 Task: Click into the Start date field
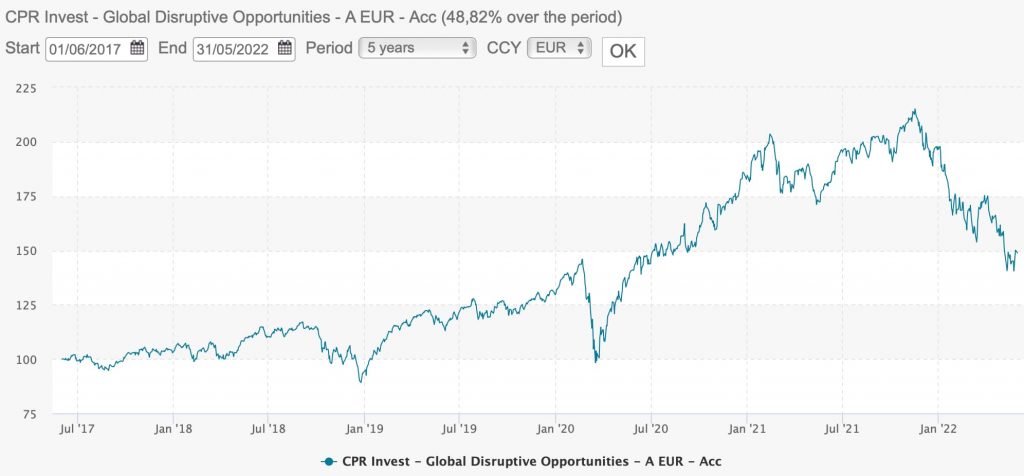click(88, 48)
